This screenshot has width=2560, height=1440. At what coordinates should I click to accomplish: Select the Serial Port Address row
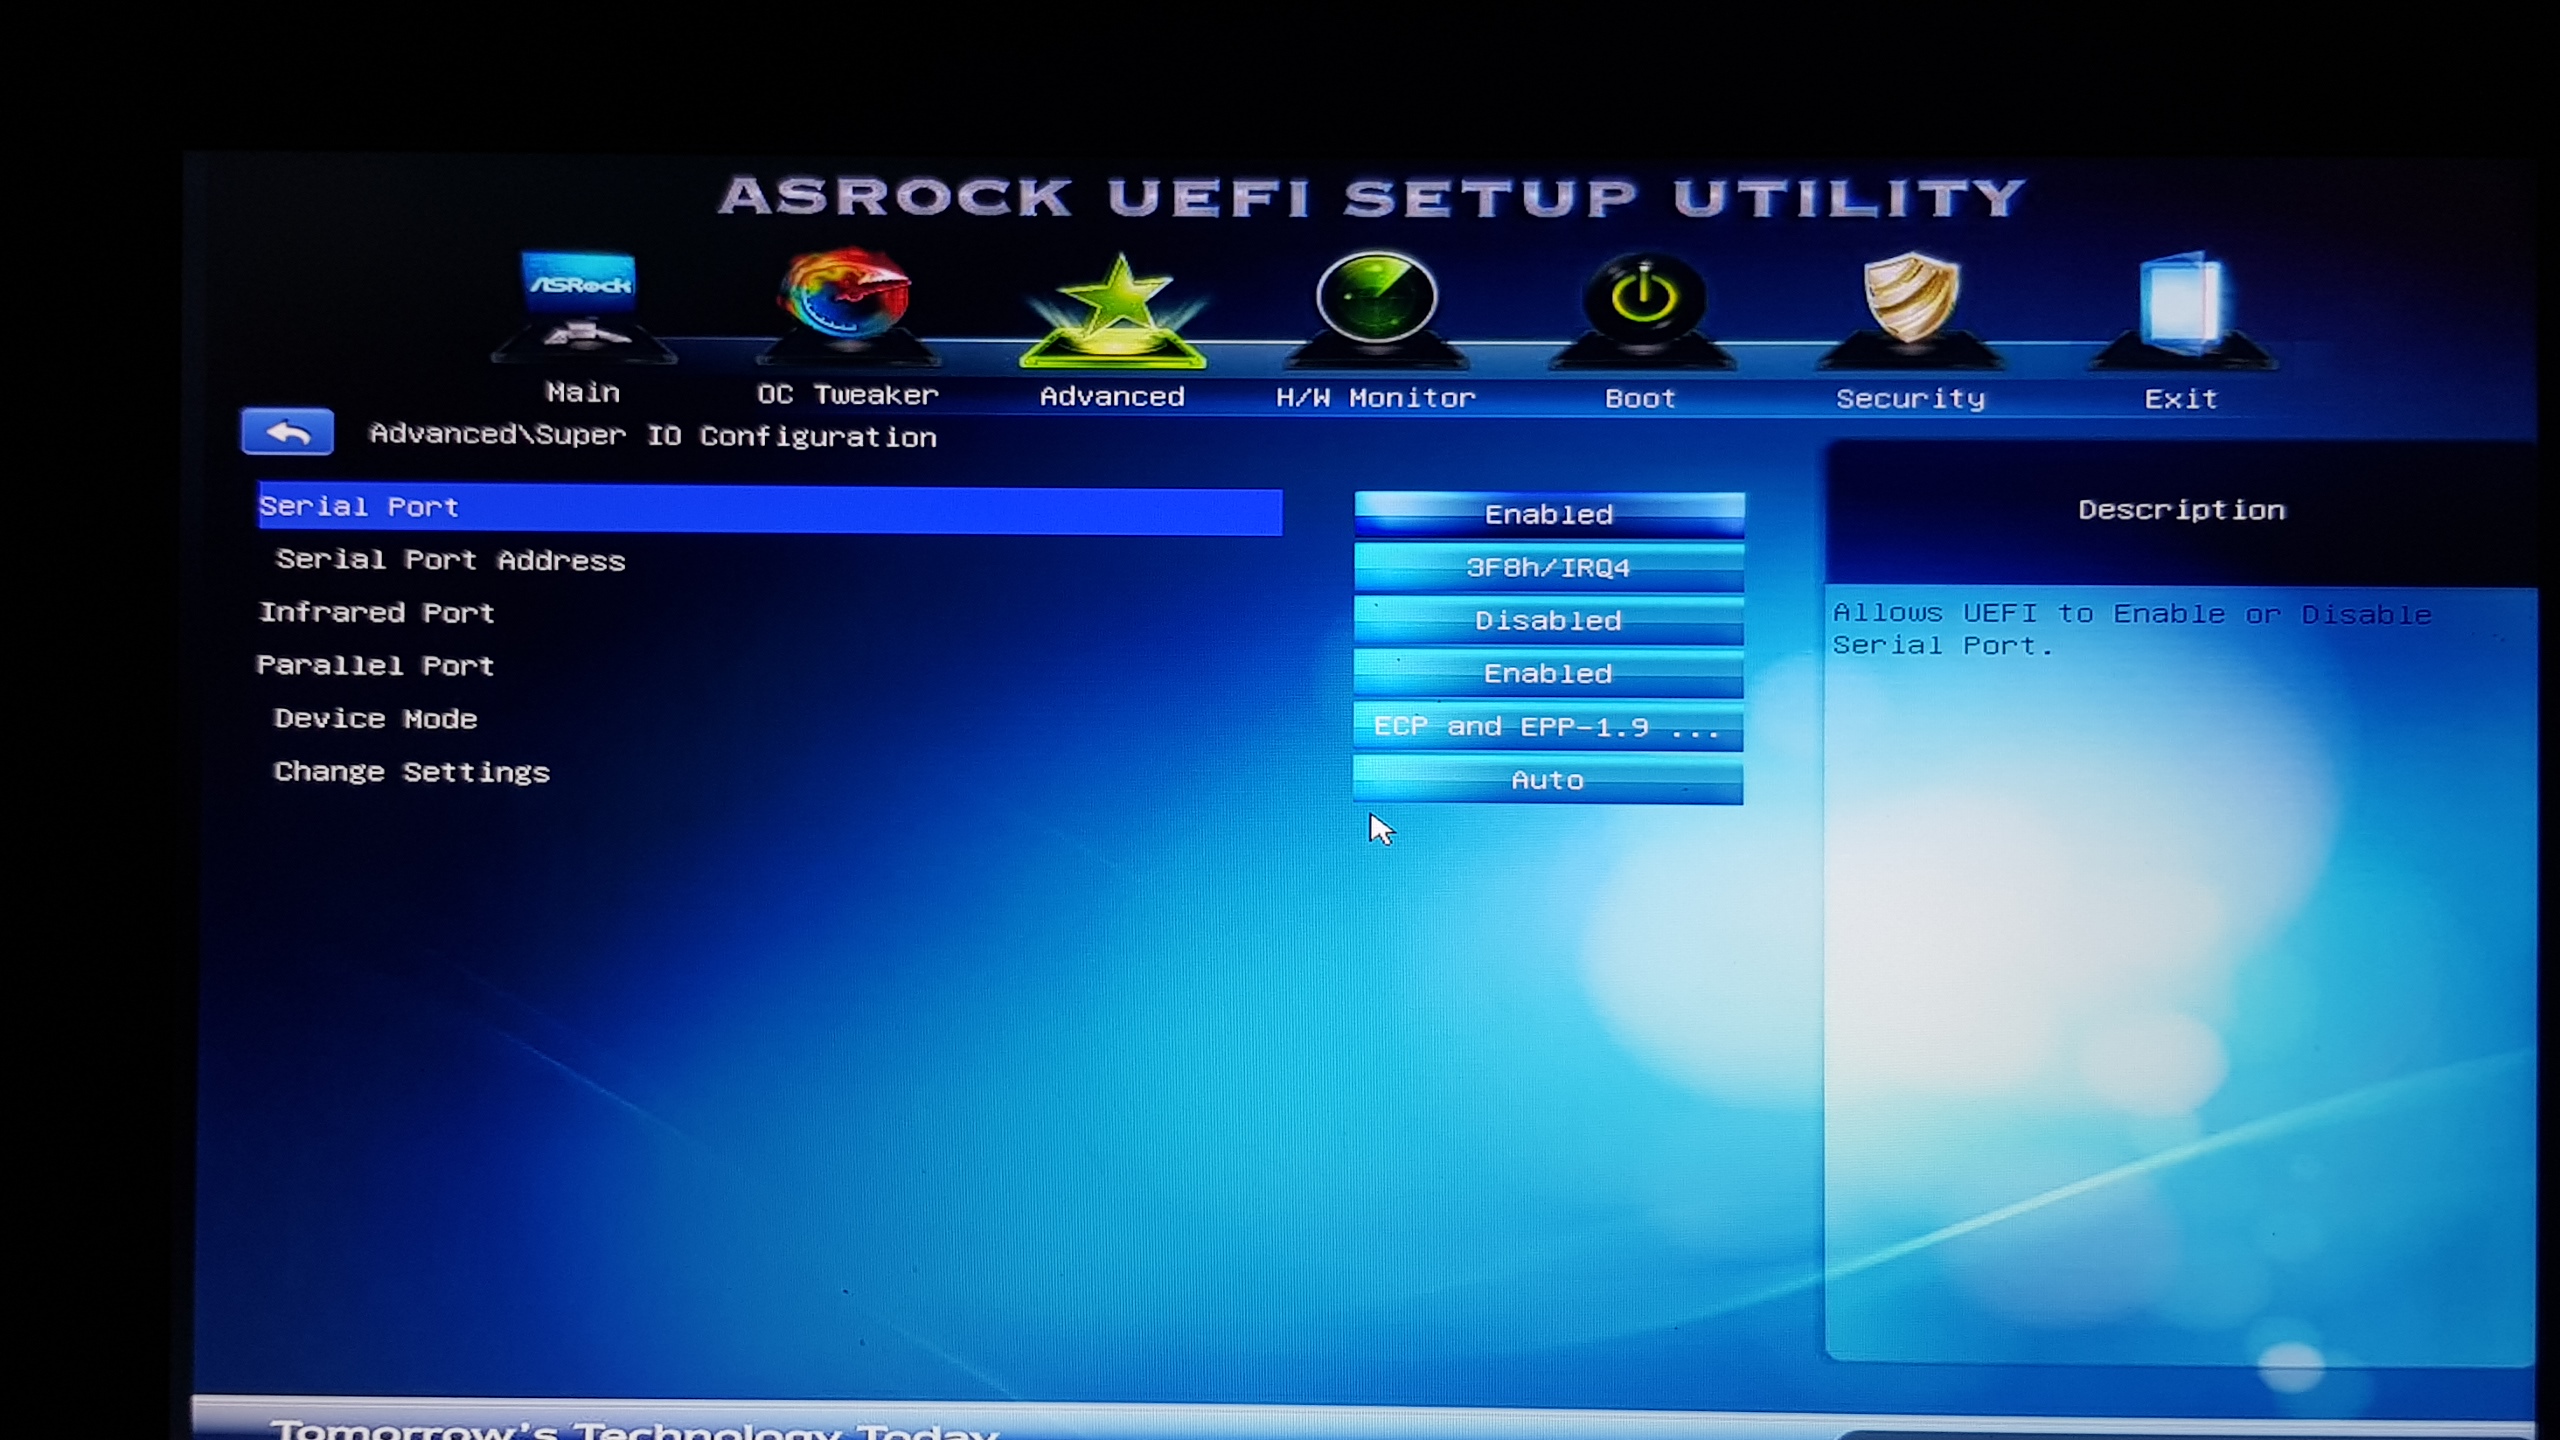[x=450, y=560]
